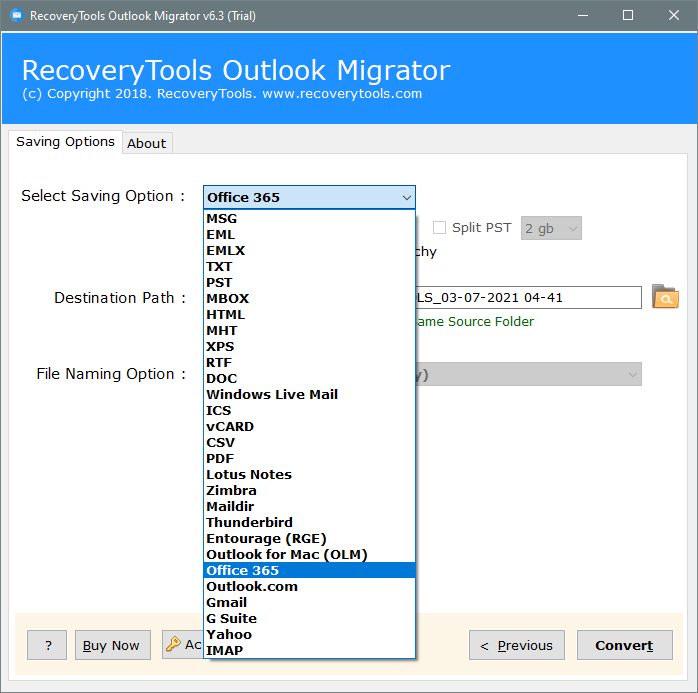This screenshot has height=693, width=698.
Task: Choose Outlook for Mac (OLM) entry
Action: (x=309, y=555)
